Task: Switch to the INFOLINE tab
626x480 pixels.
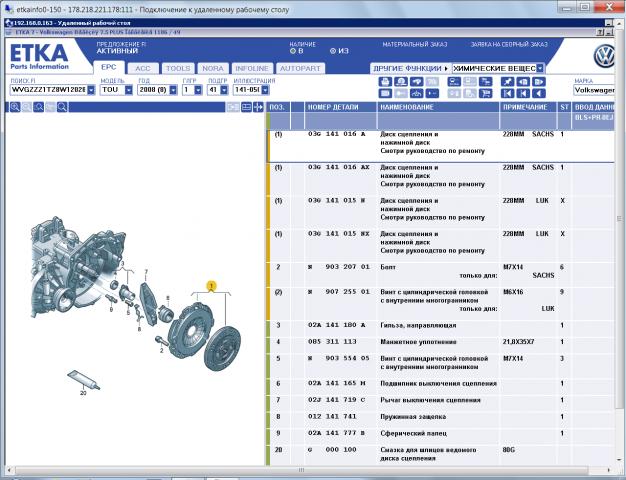Action: 252,69
